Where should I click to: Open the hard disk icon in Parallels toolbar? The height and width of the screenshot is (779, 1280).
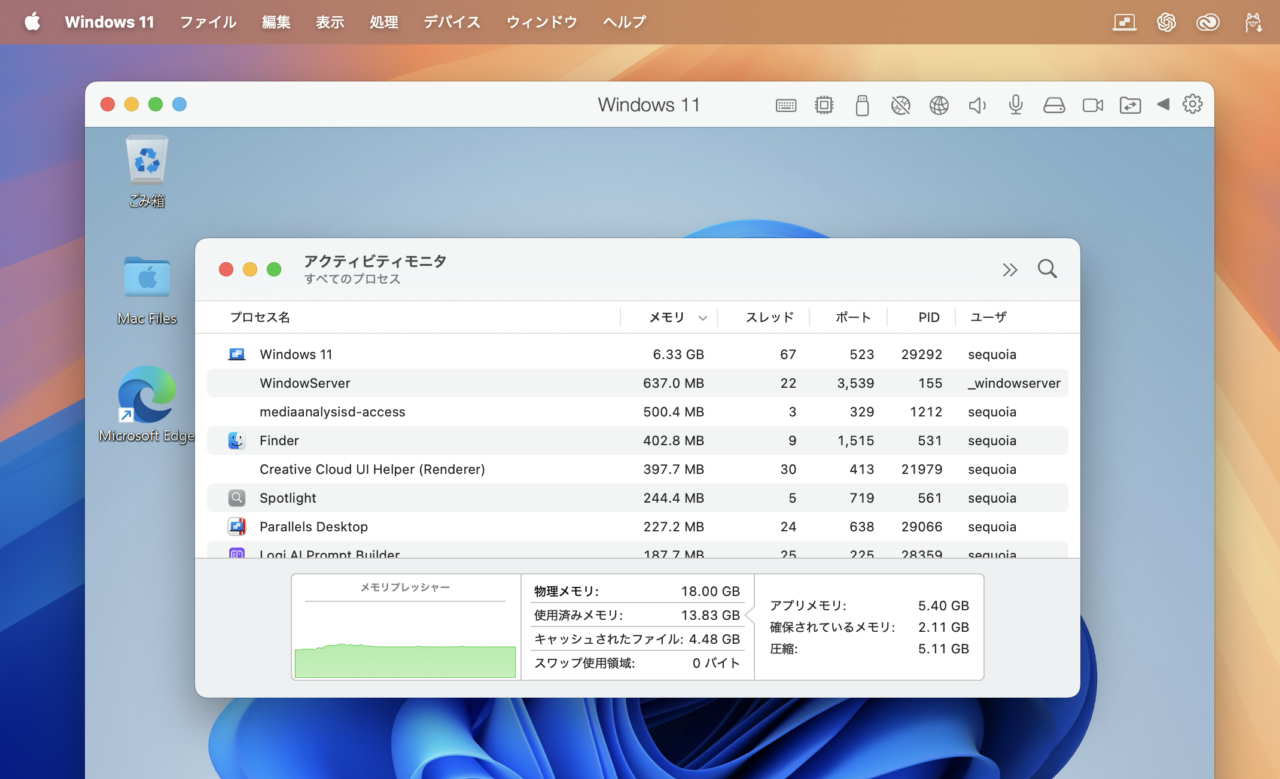click(x=1054, y=105)
